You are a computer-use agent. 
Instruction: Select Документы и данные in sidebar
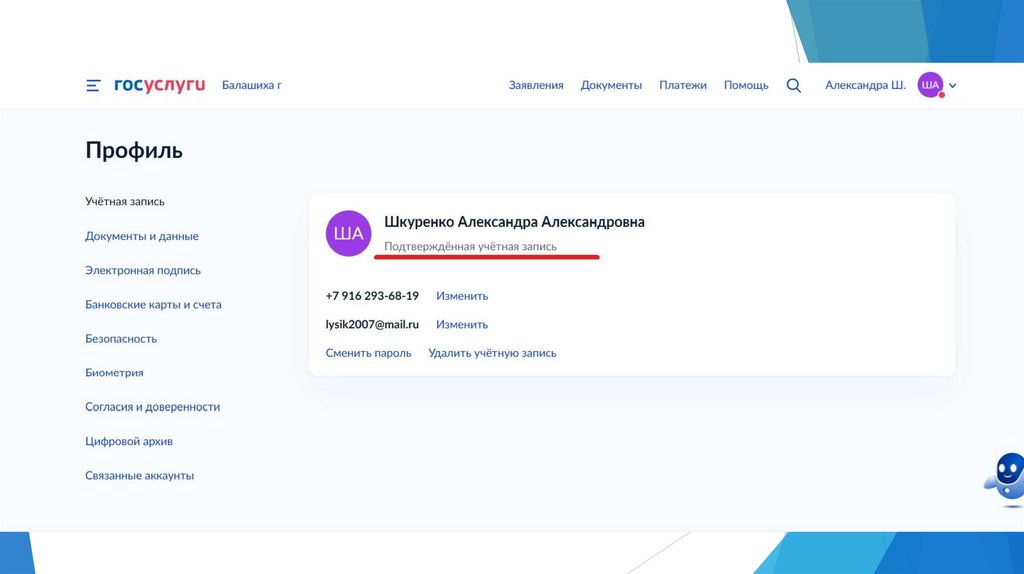pyautogui.click(x=142, y=237)
